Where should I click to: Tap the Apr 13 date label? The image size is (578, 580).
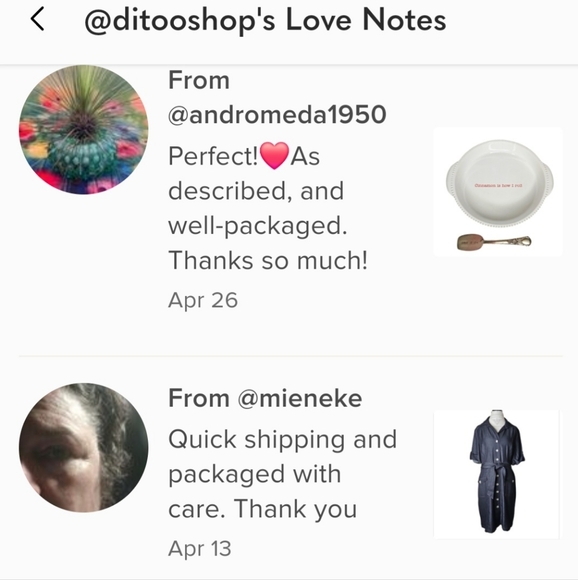point(200,548)
